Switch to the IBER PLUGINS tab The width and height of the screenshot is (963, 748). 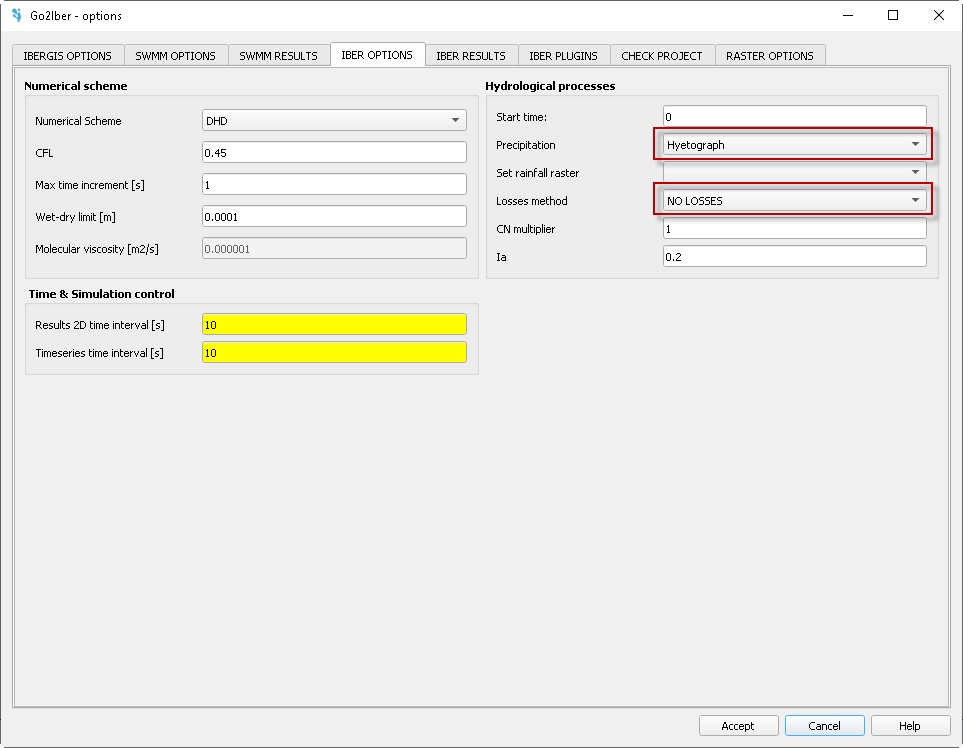(x=563, y=56)
